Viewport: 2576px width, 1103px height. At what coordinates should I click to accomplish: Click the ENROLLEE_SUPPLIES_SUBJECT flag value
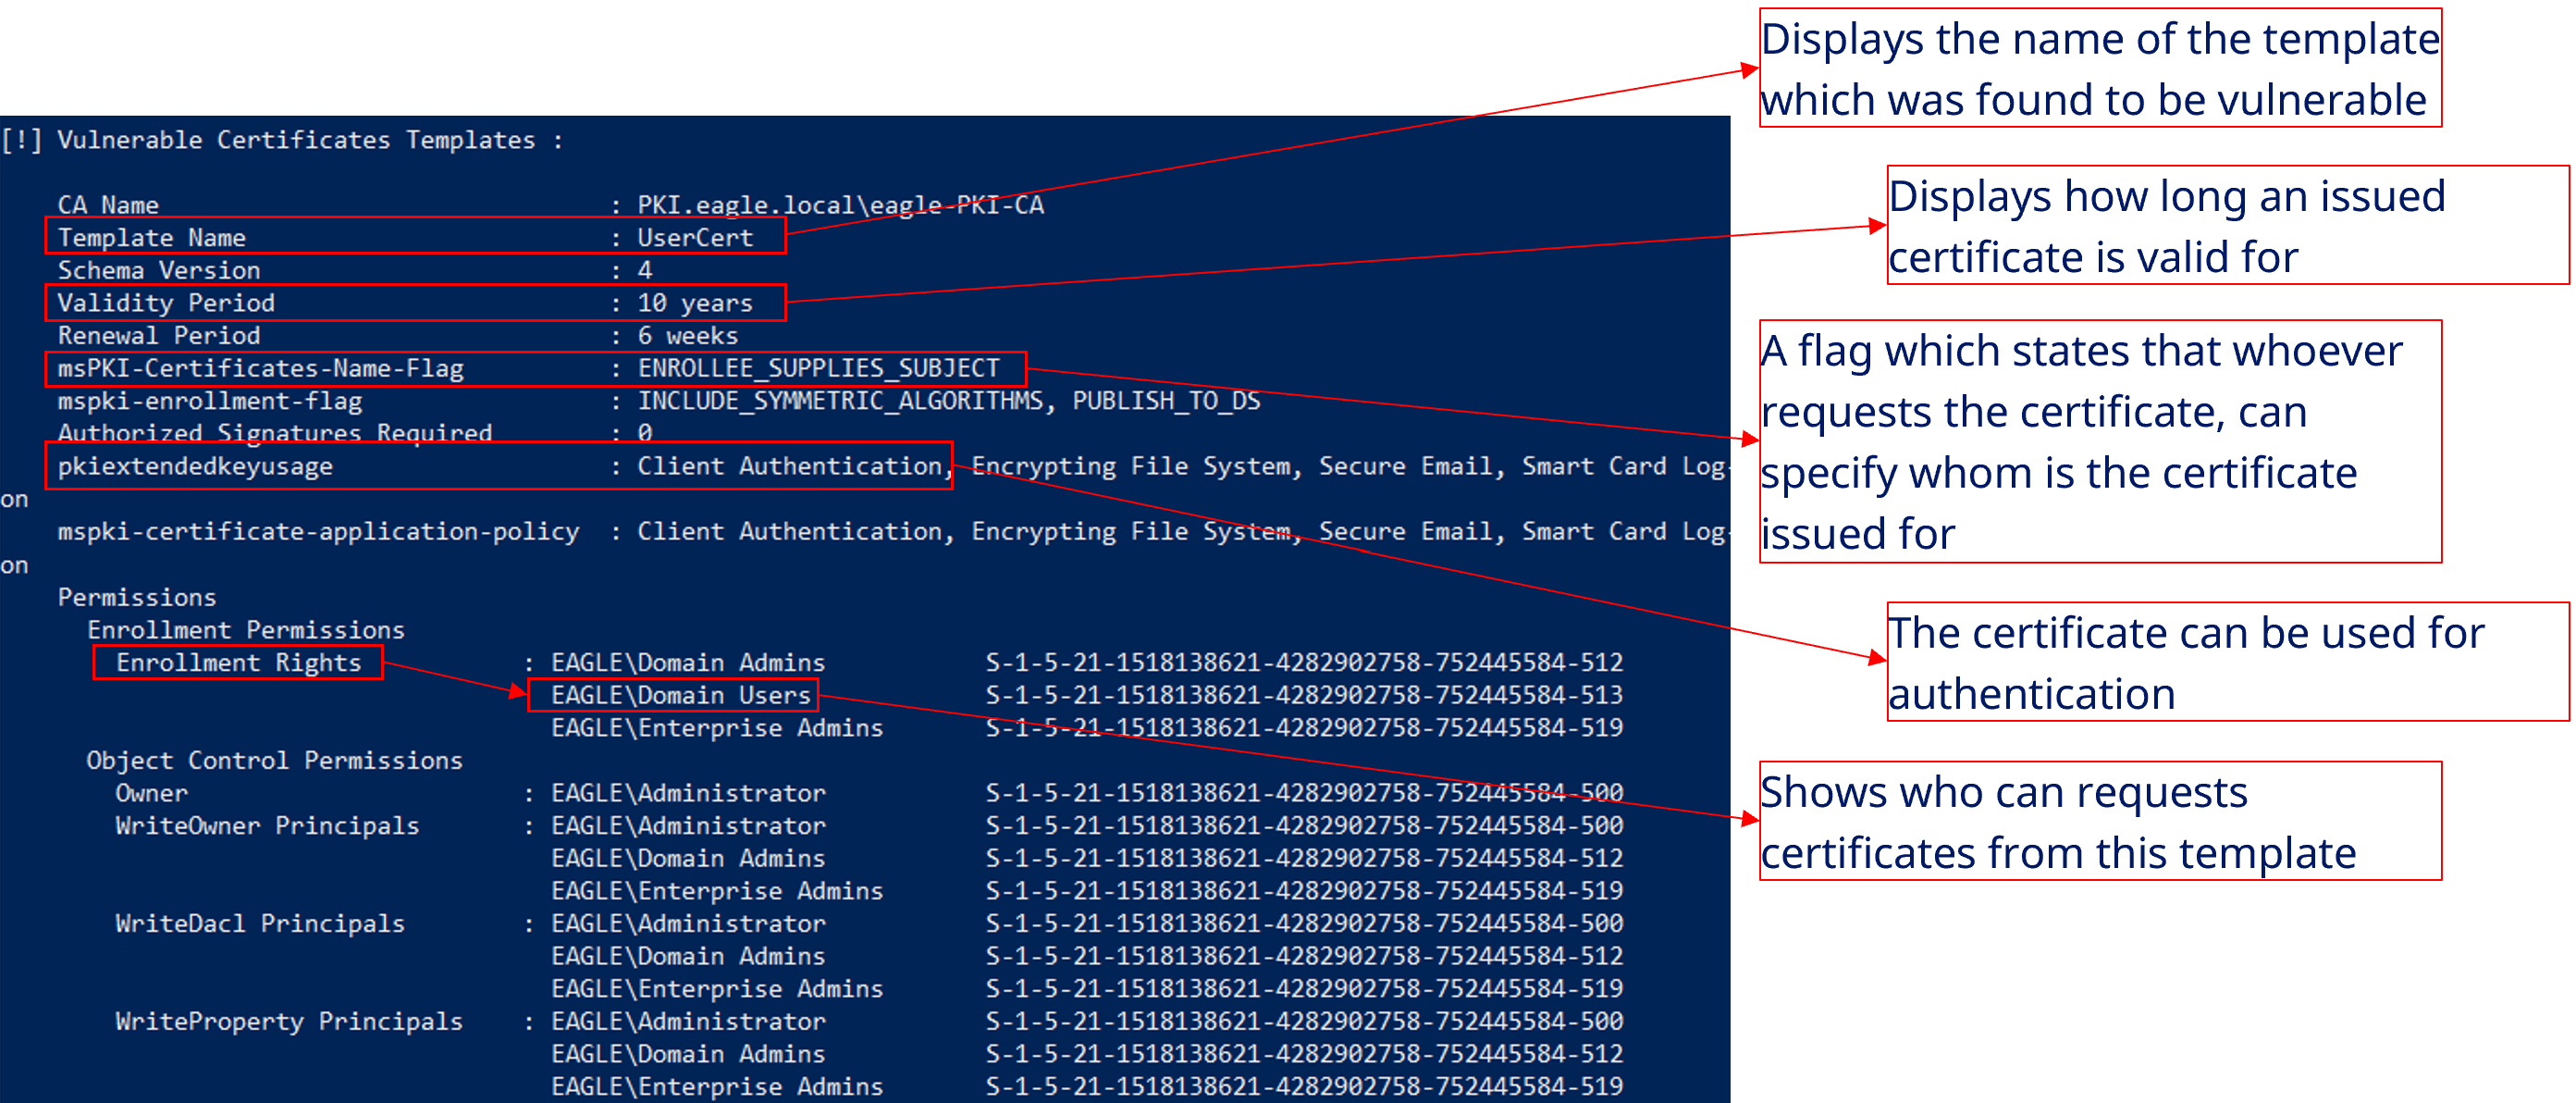(818, 368)
